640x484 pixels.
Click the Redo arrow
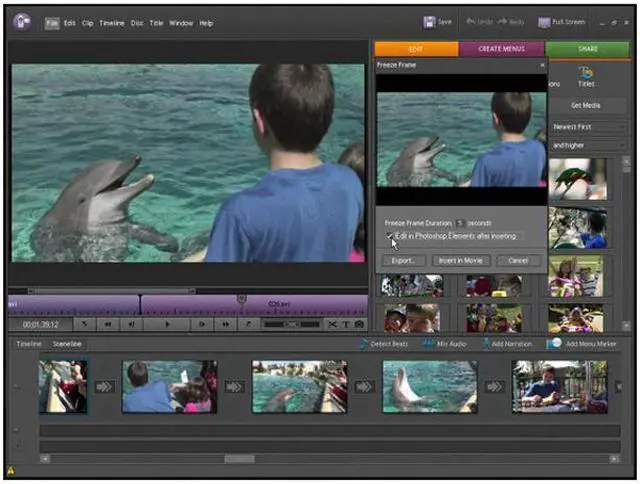(x=502, y=21)
